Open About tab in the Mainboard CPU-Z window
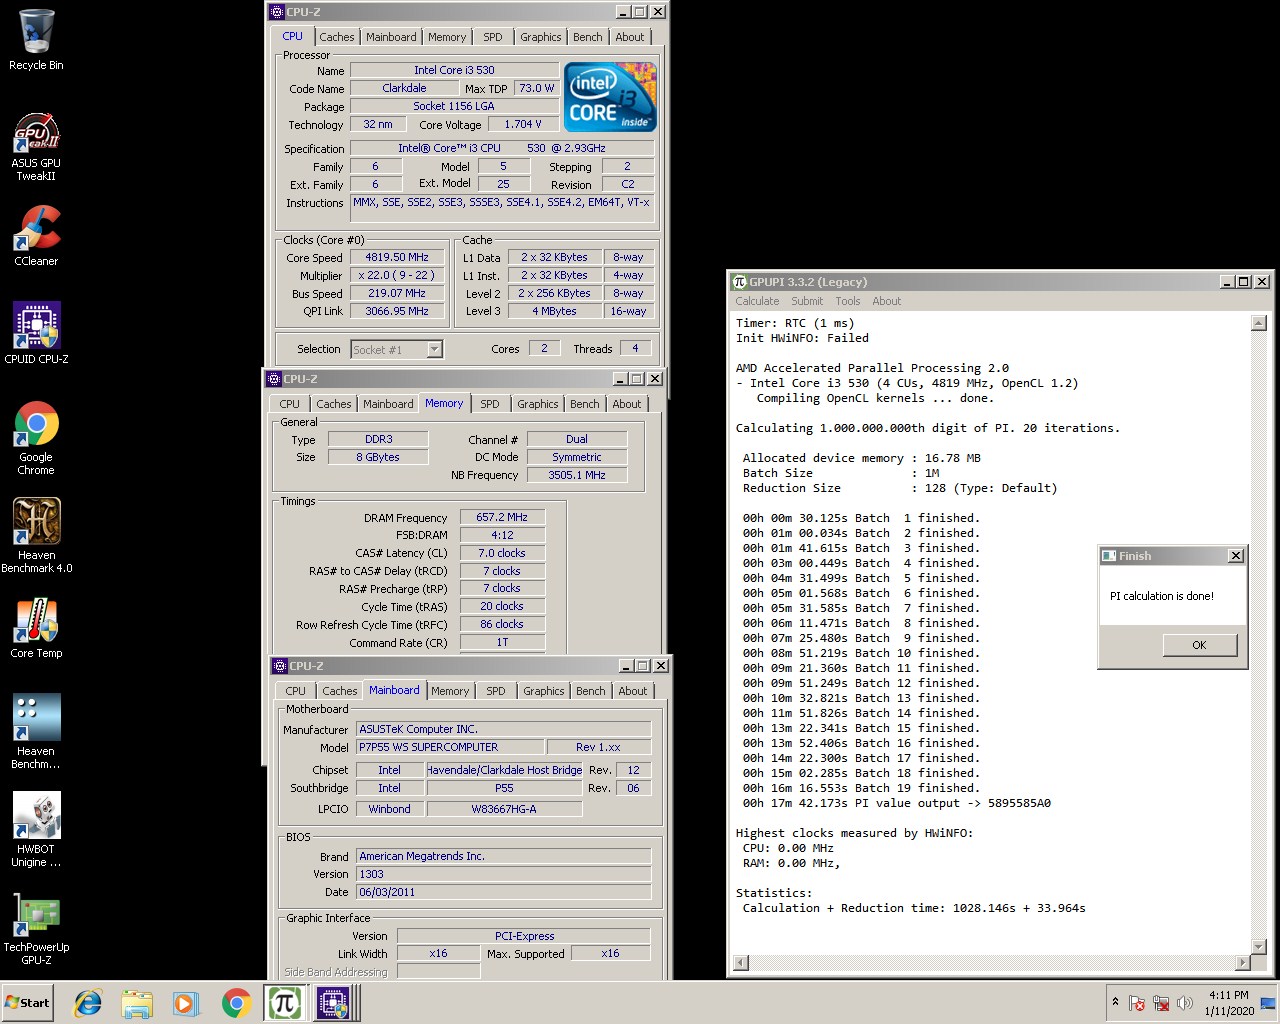Image resolution: width=1280 pixels, height=1024 pixels. coord(633,691)
